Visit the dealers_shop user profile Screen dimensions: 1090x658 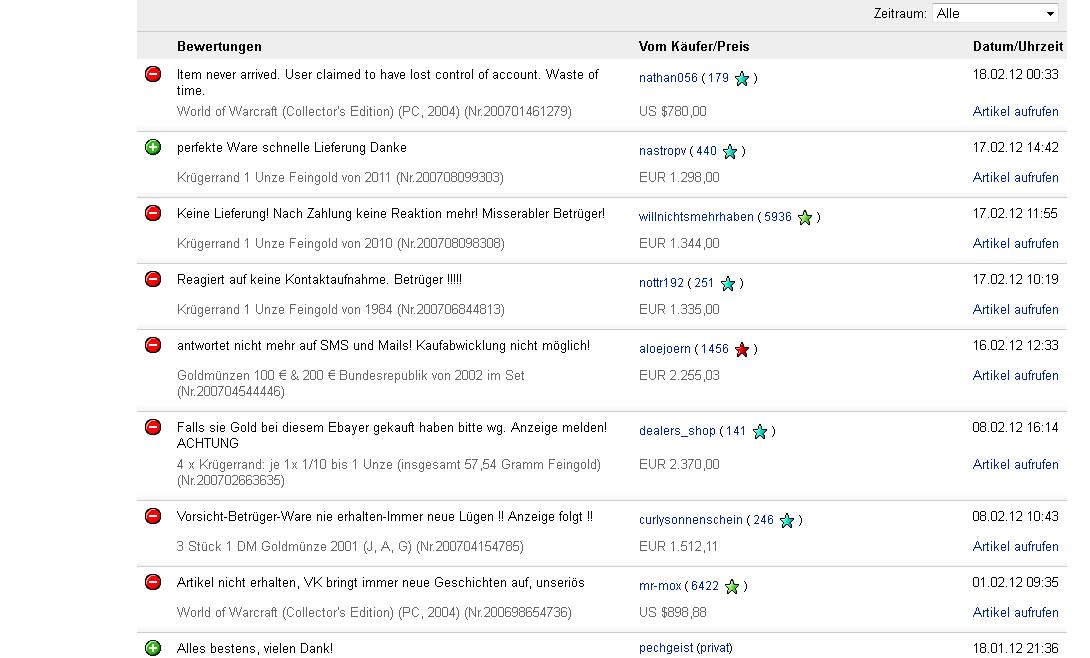click(x=677, y=431)
